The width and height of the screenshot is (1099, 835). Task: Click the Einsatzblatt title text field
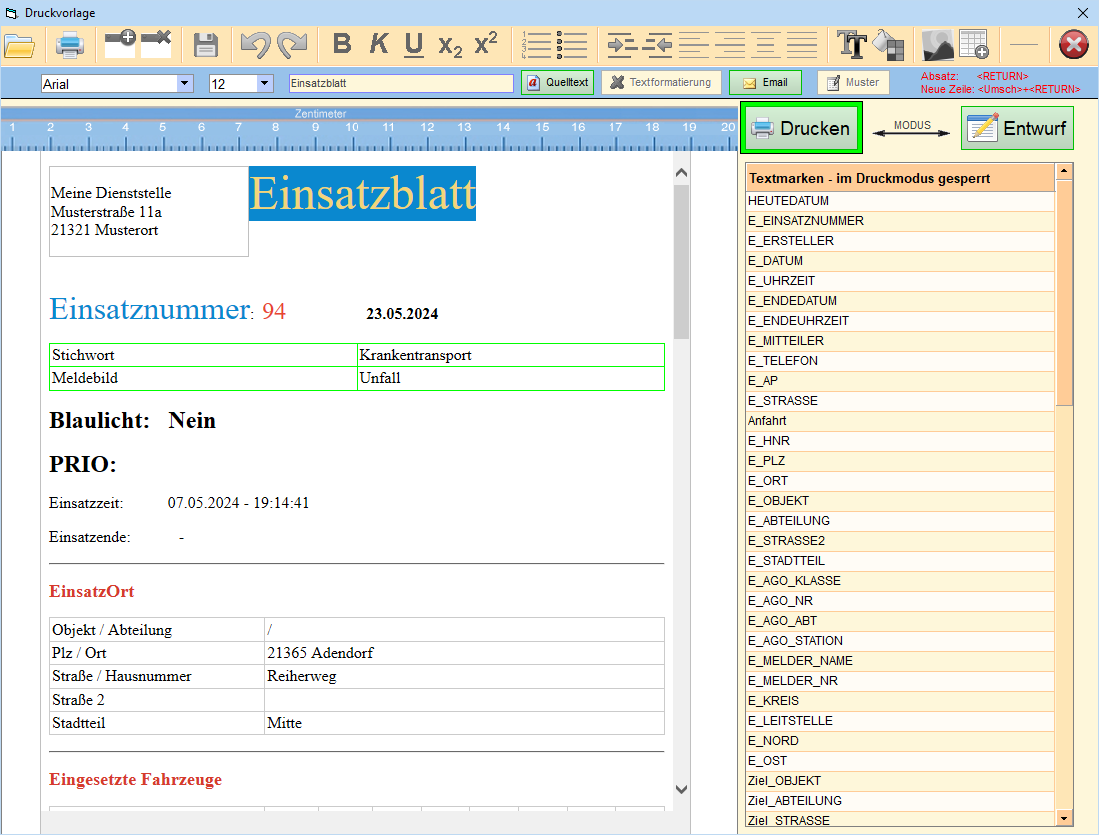400,84
